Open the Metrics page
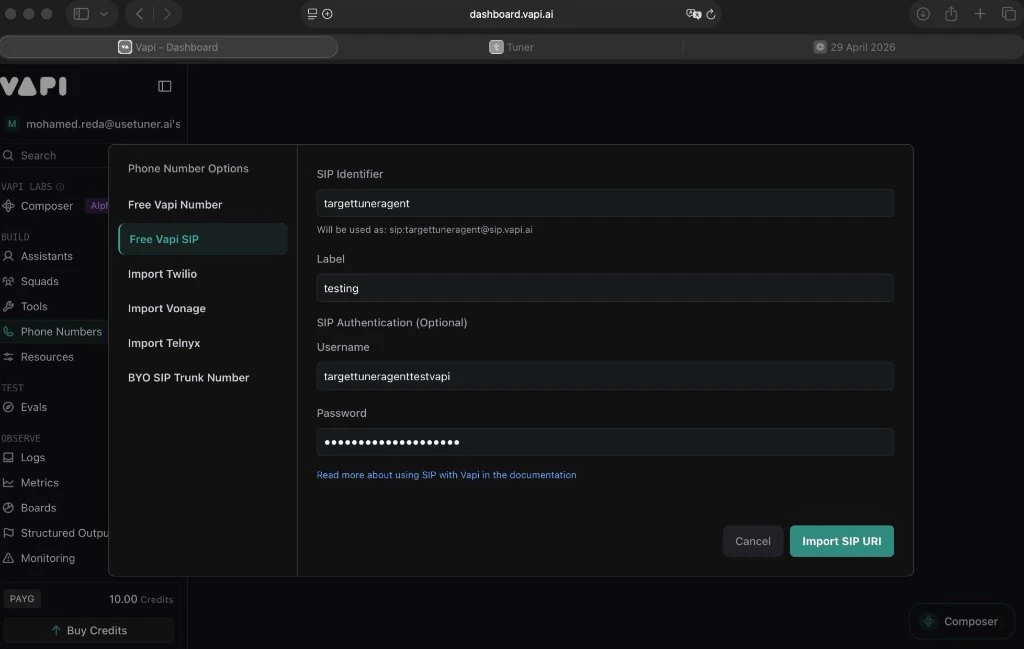This screenshot has height=649, width=1024. pos(39,483)
